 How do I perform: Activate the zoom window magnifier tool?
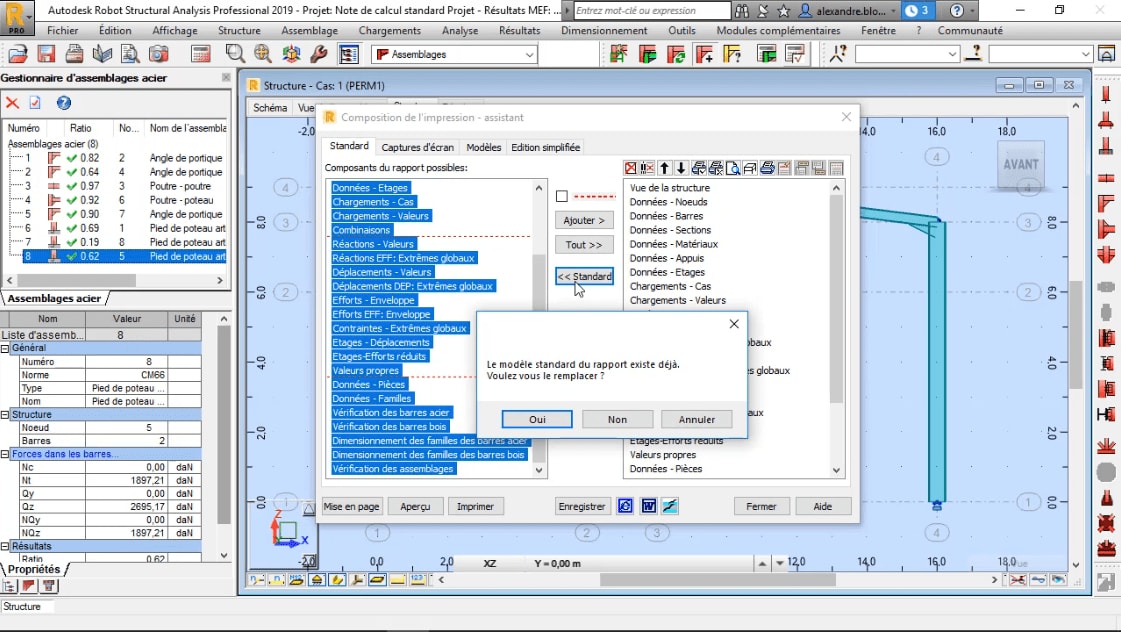coord(234,54)
